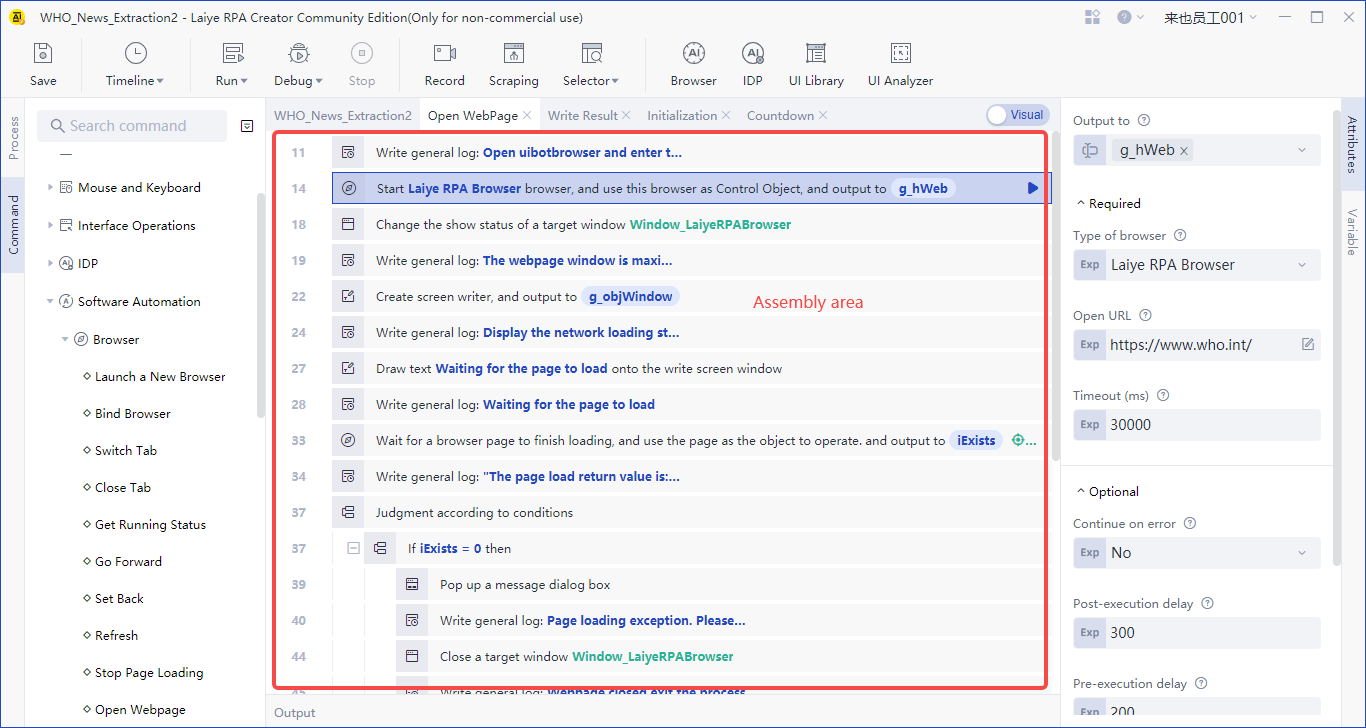This screenshot has width=1366, height=728.
Task: Select the Bind Browser command
Action: click(x=133, y=414)
